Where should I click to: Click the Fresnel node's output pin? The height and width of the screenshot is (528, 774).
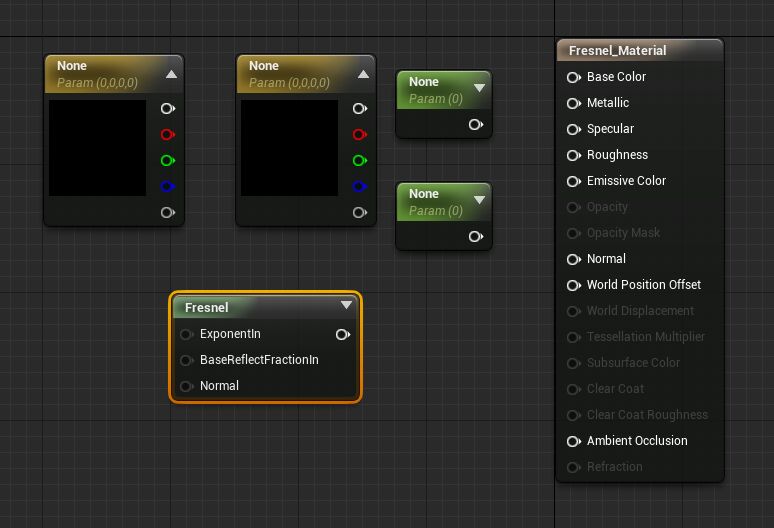[x=343, y=334]
